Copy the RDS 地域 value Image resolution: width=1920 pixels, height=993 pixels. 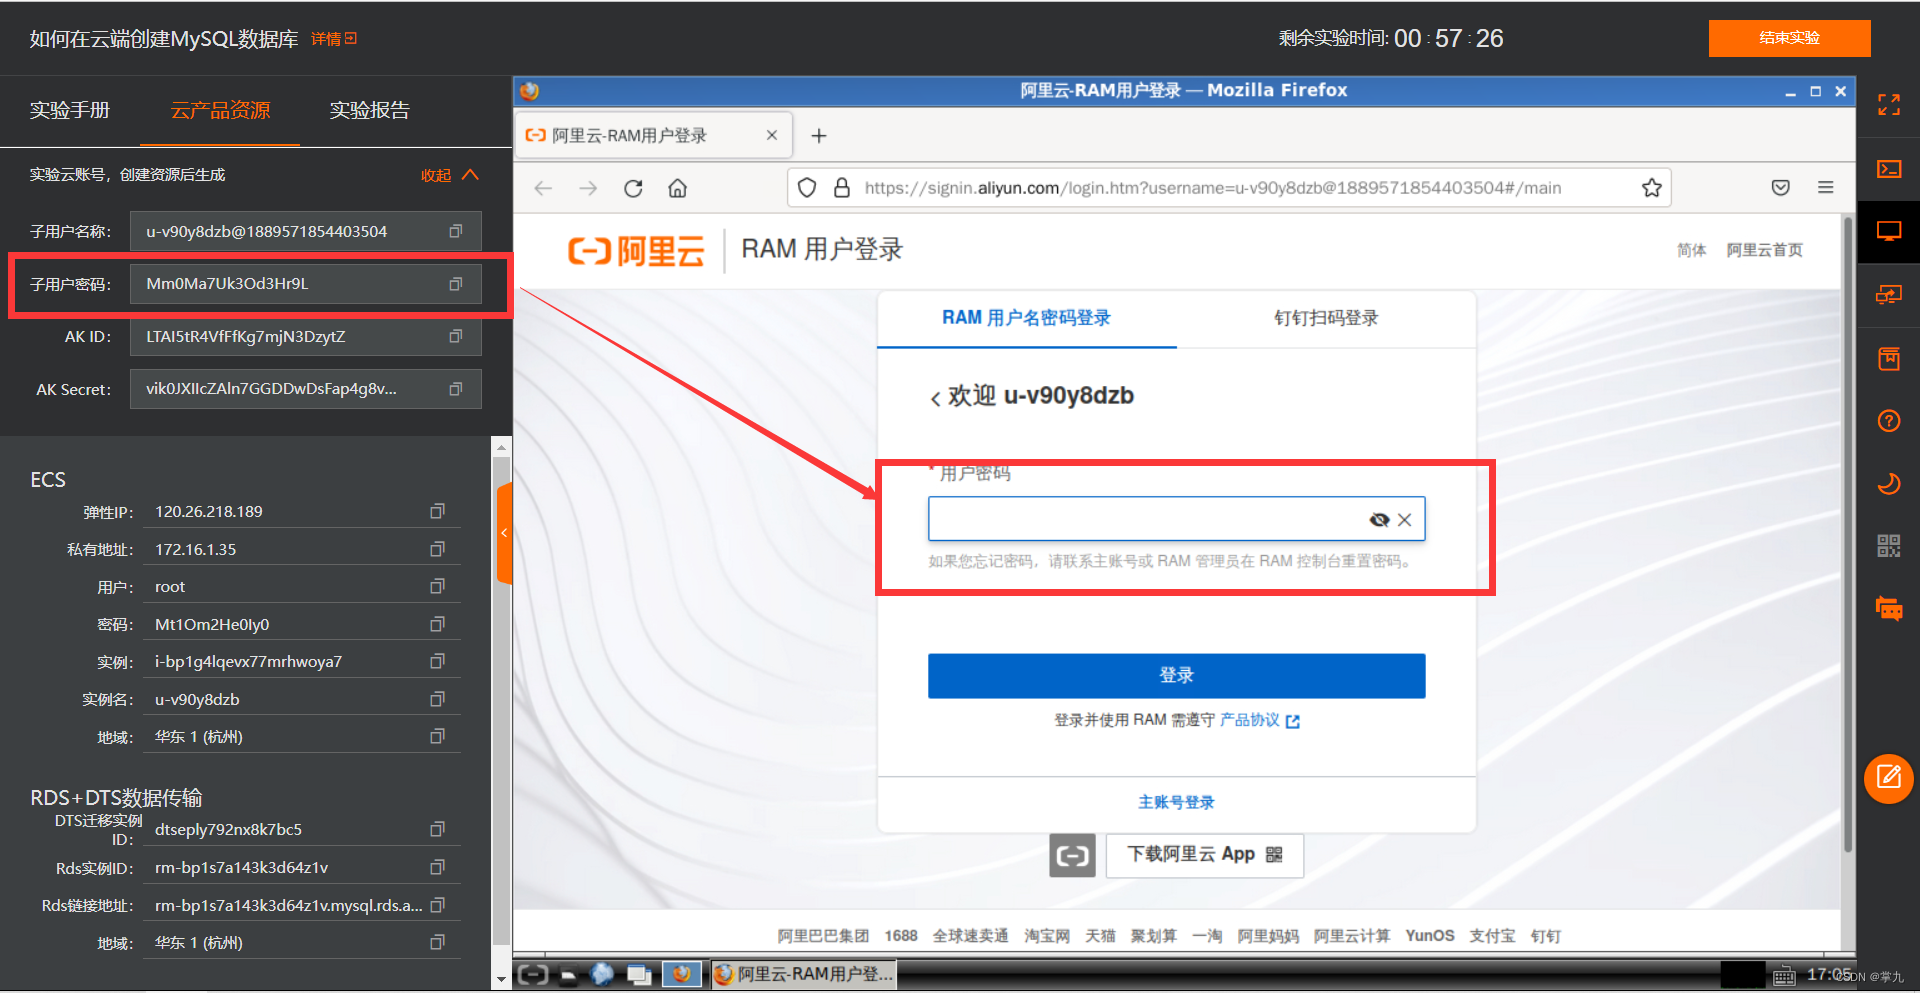437,942
